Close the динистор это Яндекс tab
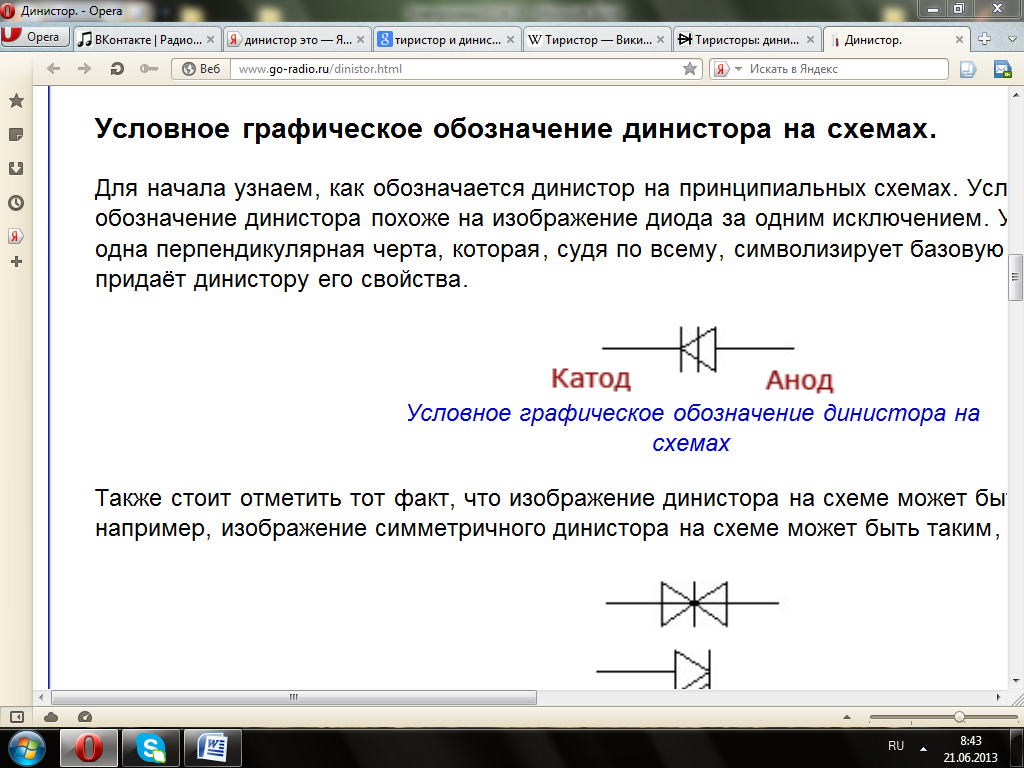This screenshot has height=768, width=1024. coord(360,40)
